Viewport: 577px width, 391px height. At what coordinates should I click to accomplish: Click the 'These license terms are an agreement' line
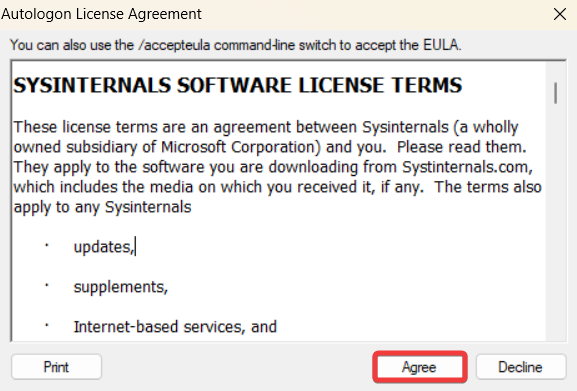[266, 127]
